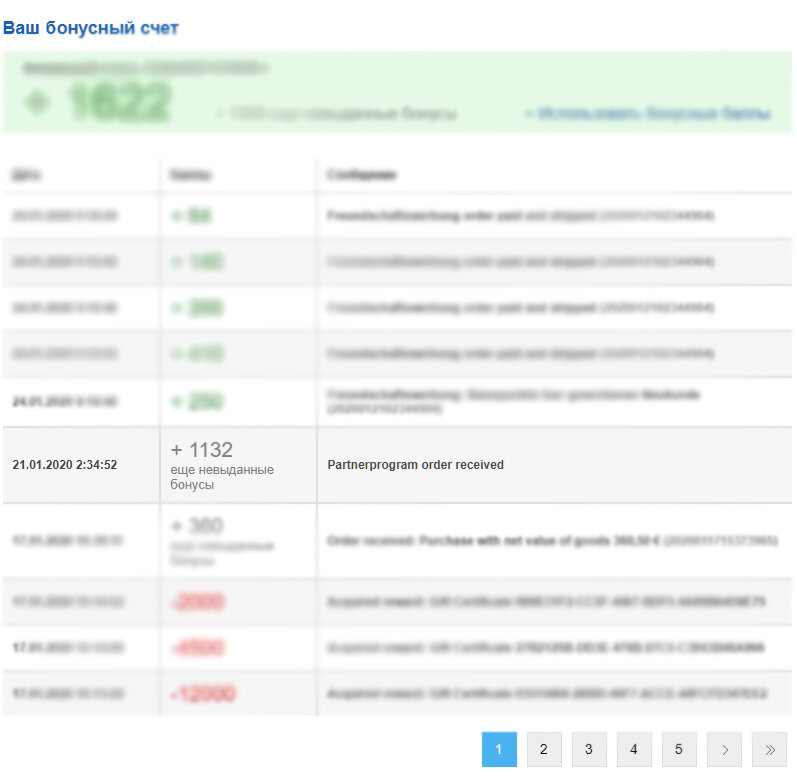
Task: Click 'Partnerprogram order received' message
Action: (415, 464)
